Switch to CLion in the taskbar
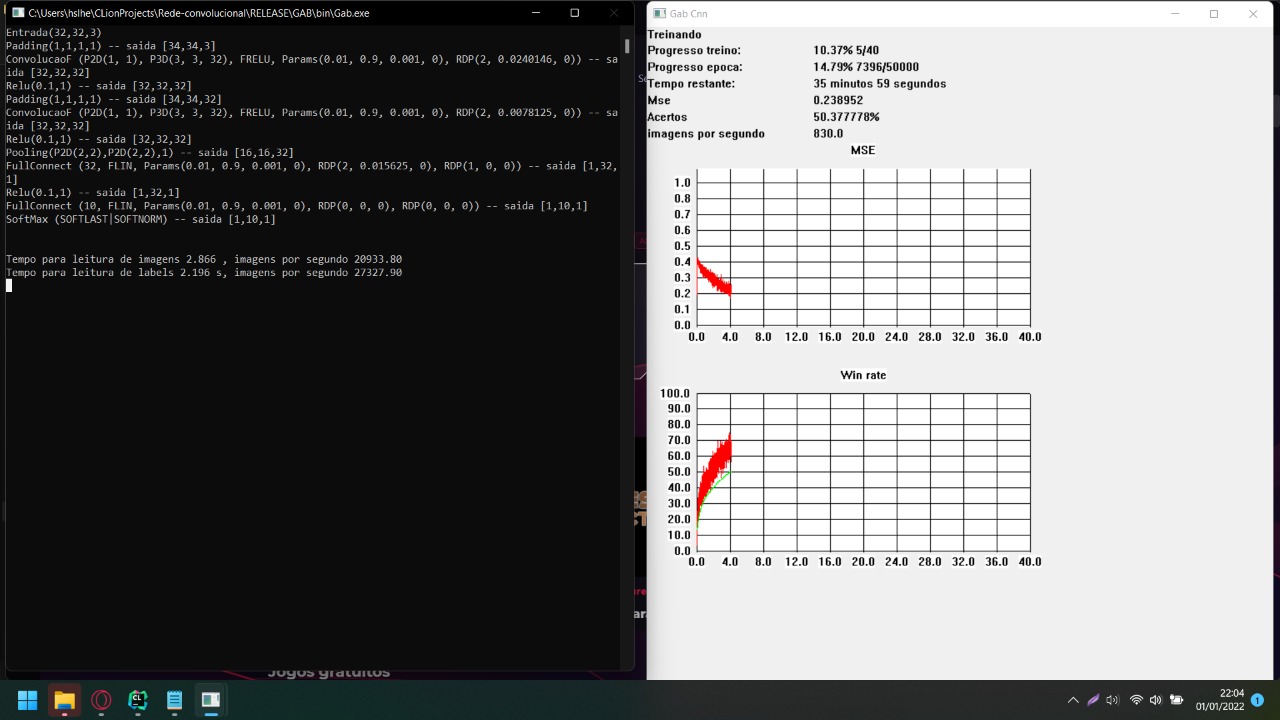The width and height of the screenshot is (1280, 720). [x=138, y=700]
